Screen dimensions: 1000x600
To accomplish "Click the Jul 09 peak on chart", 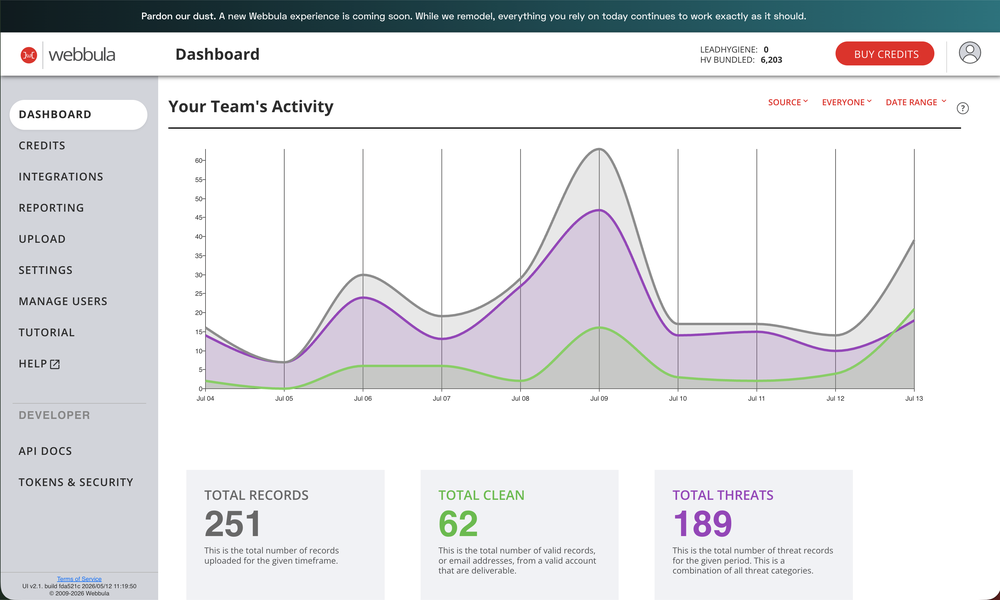I will (x=599, y=149).
